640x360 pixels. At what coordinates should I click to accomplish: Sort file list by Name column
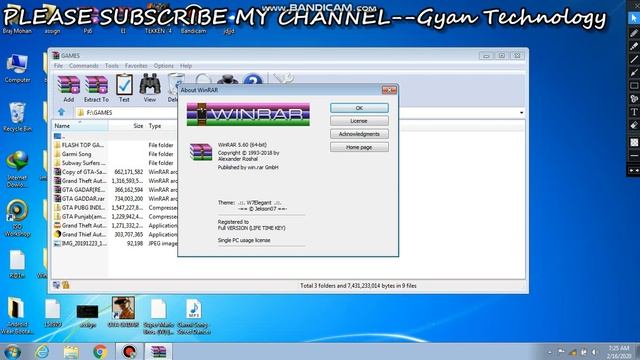[80, 126]
